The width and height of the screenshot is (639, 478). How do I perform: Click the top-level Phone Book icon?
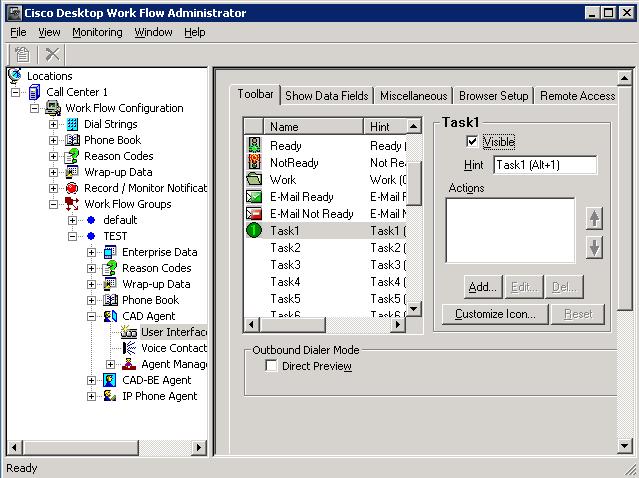point(72,140)
